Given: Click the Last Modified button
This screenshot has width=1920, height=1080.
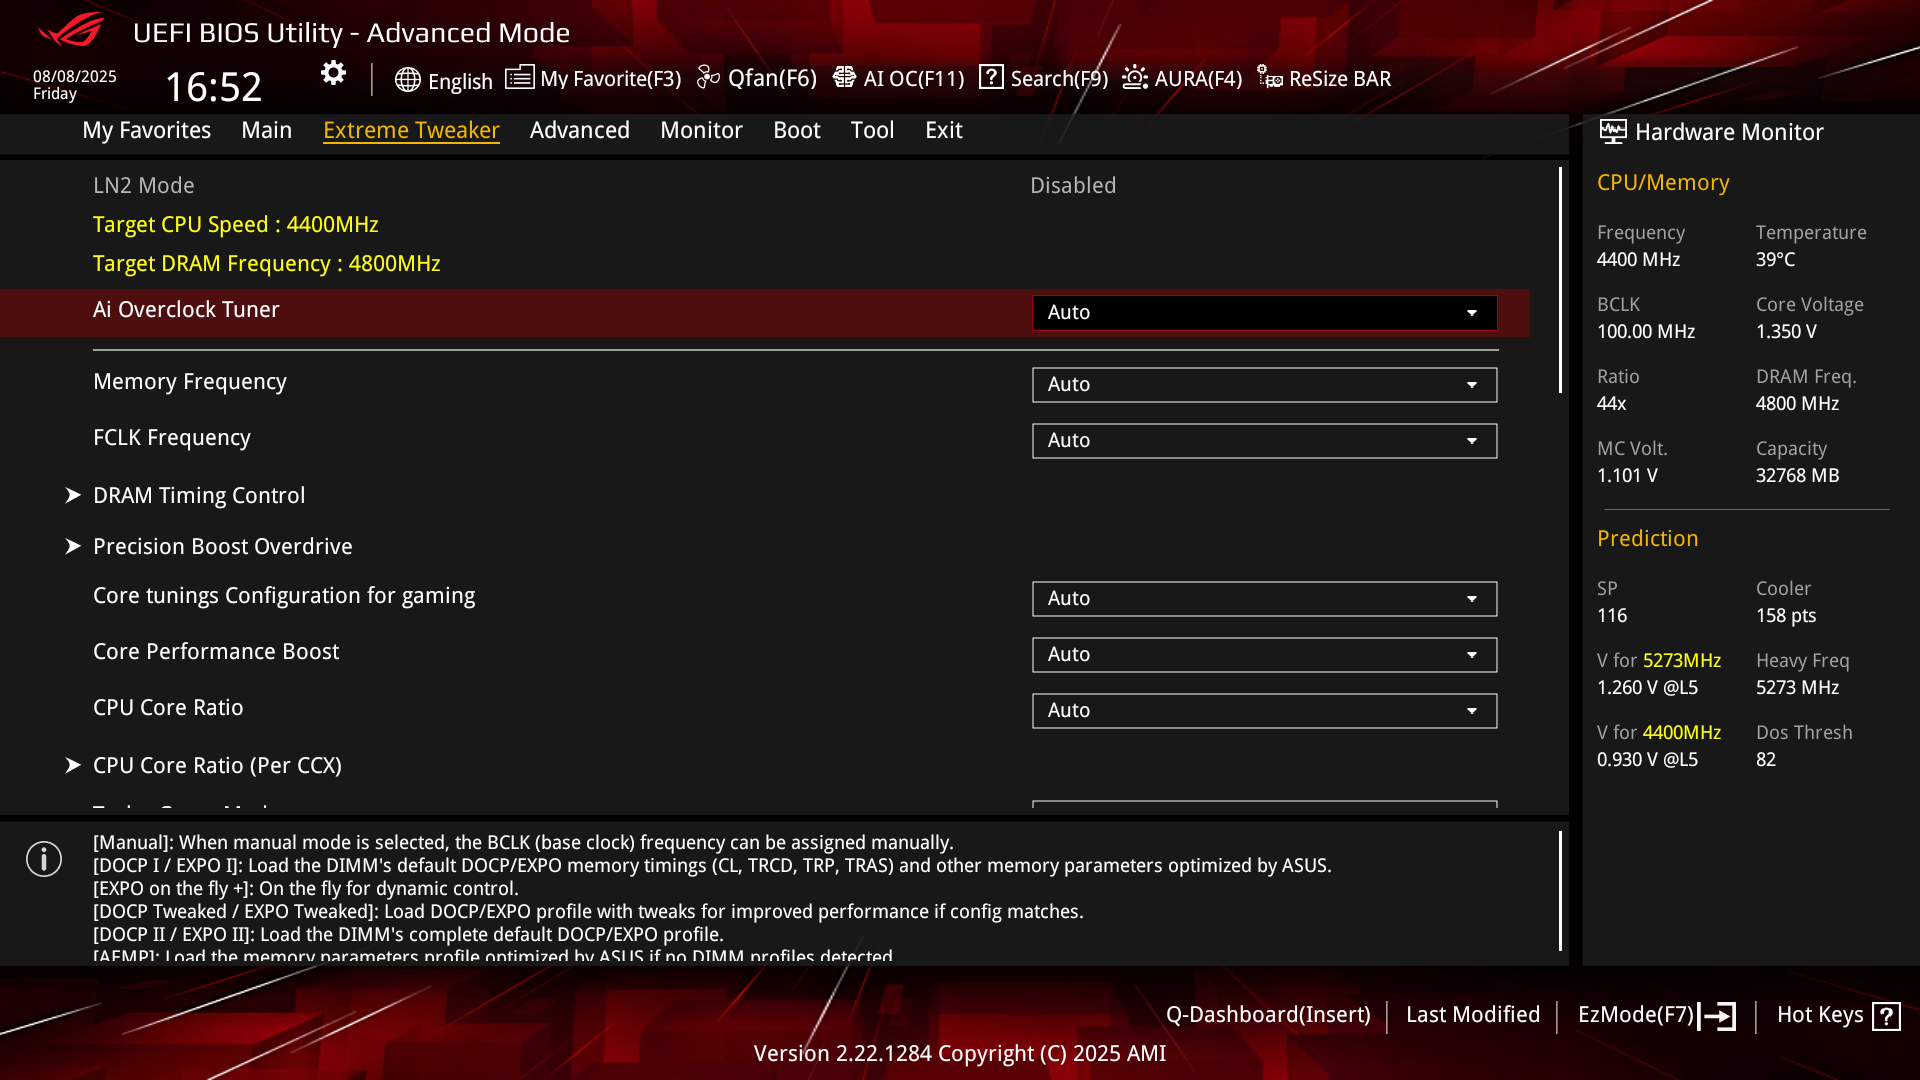Looking at the screenshot, I should [x=1473, y=1015].
